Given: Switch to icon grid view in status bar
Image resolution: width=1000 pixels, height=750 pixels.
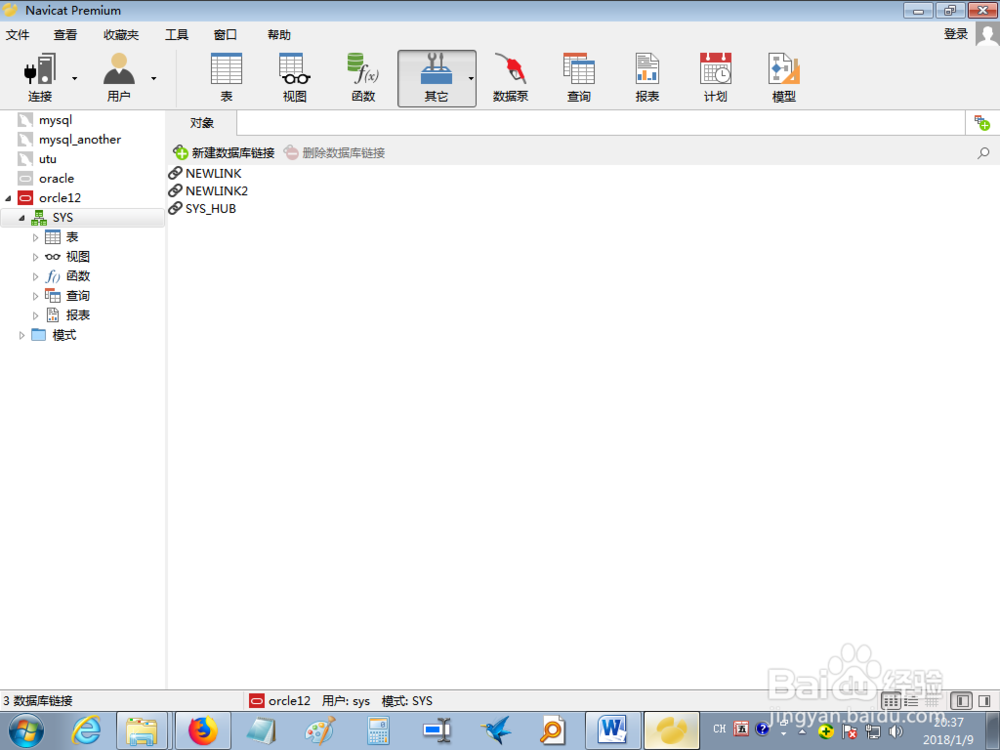Looking at the screenshot, I should click(891, 702).
